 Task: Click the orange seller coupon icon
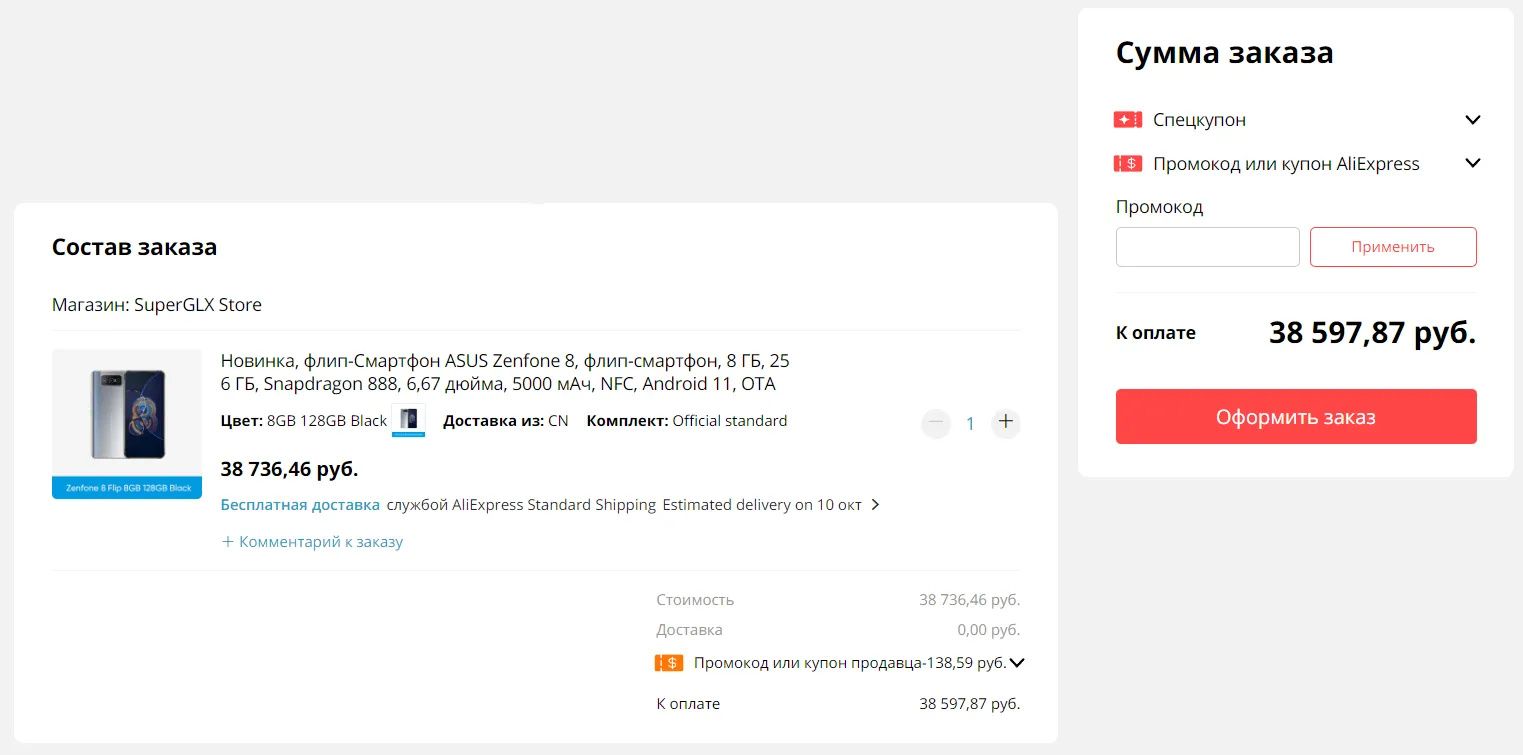tap(669, 662)
